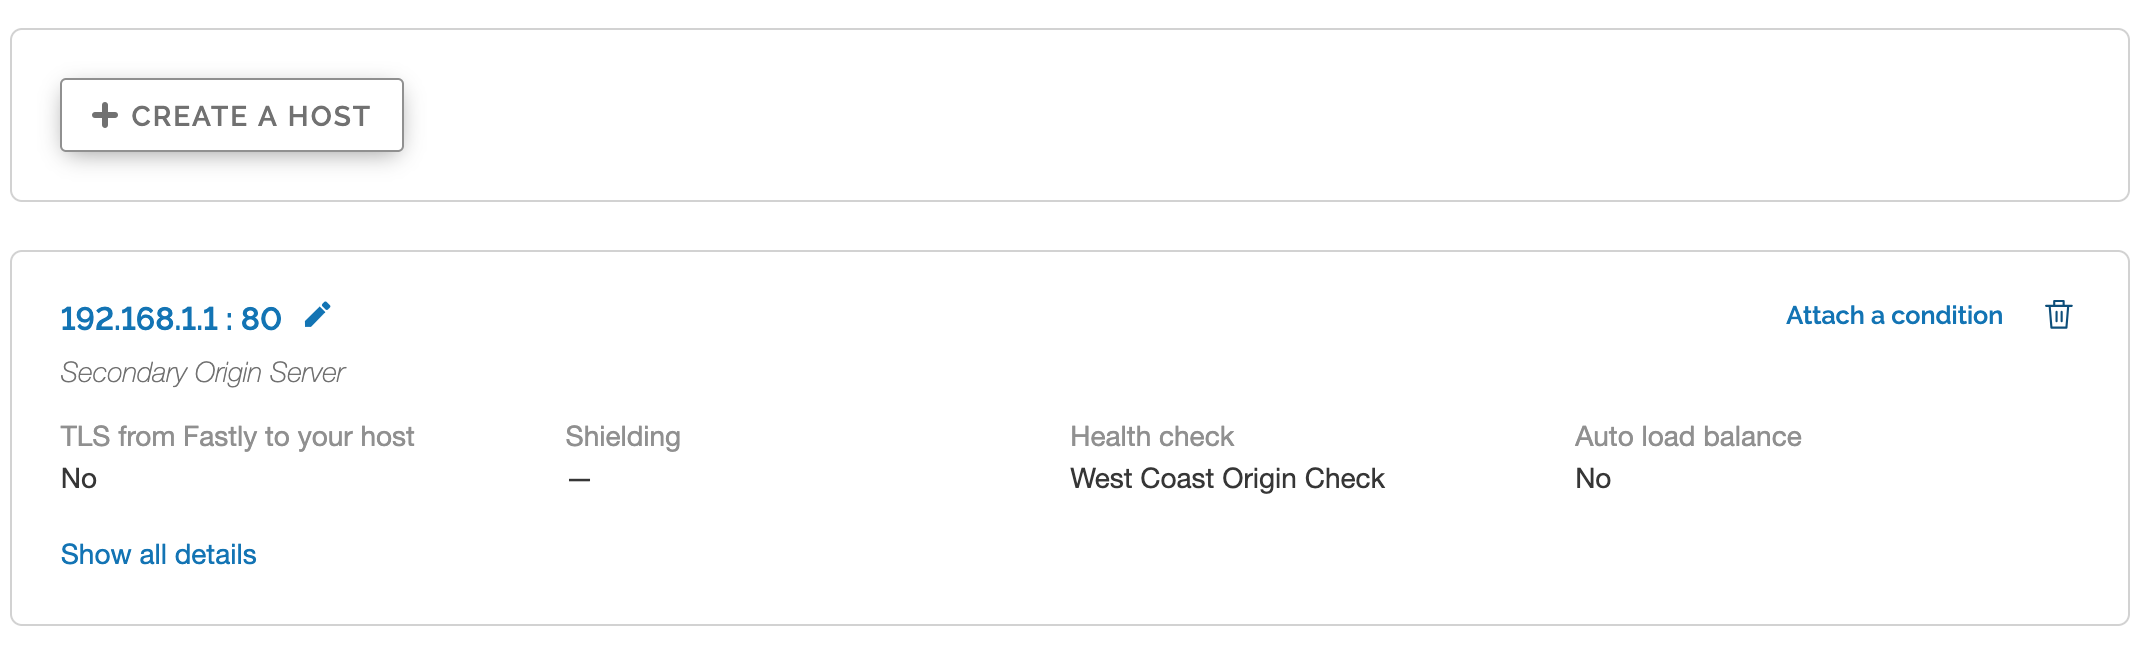Screen dimensions: 2156x654
Task: Click the Shielding label
Action: (622, 436)
